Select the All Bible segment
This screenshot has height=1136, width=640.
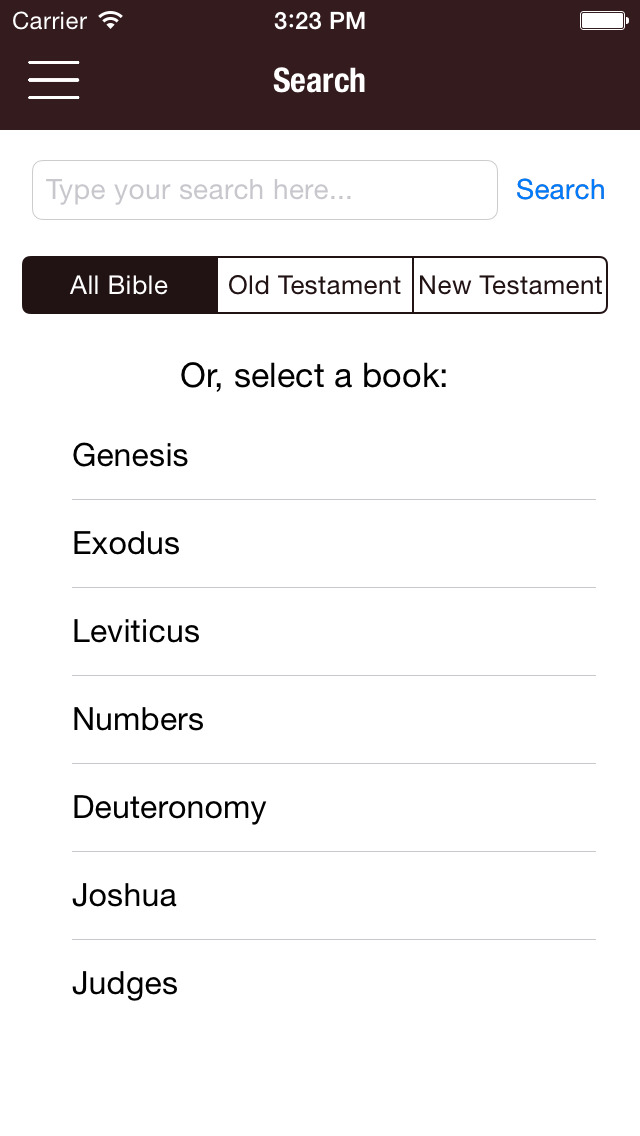[x=119, y=285]
